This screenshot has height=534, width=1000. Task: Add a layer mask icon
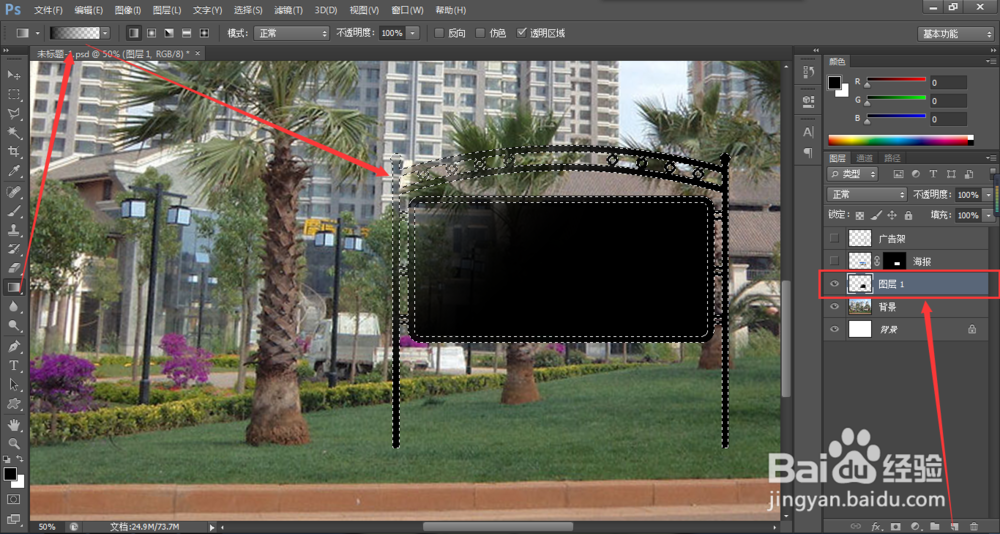coord(895,526)
